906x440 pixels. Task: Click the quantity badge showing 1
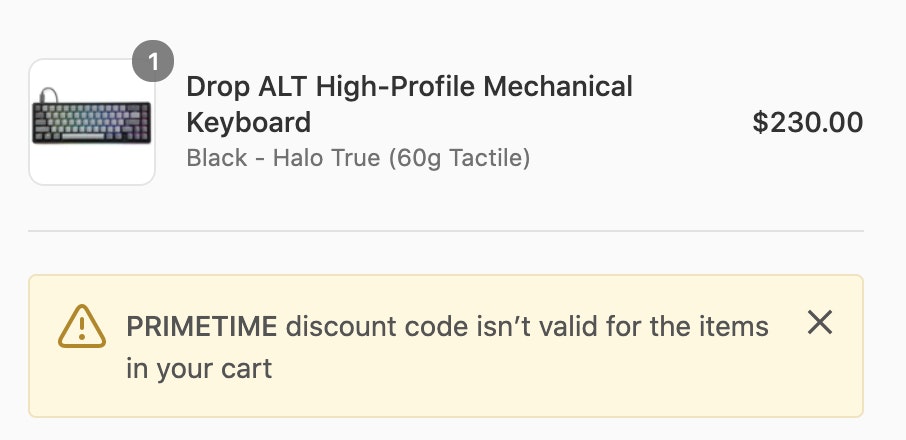[x=153, y=62]
